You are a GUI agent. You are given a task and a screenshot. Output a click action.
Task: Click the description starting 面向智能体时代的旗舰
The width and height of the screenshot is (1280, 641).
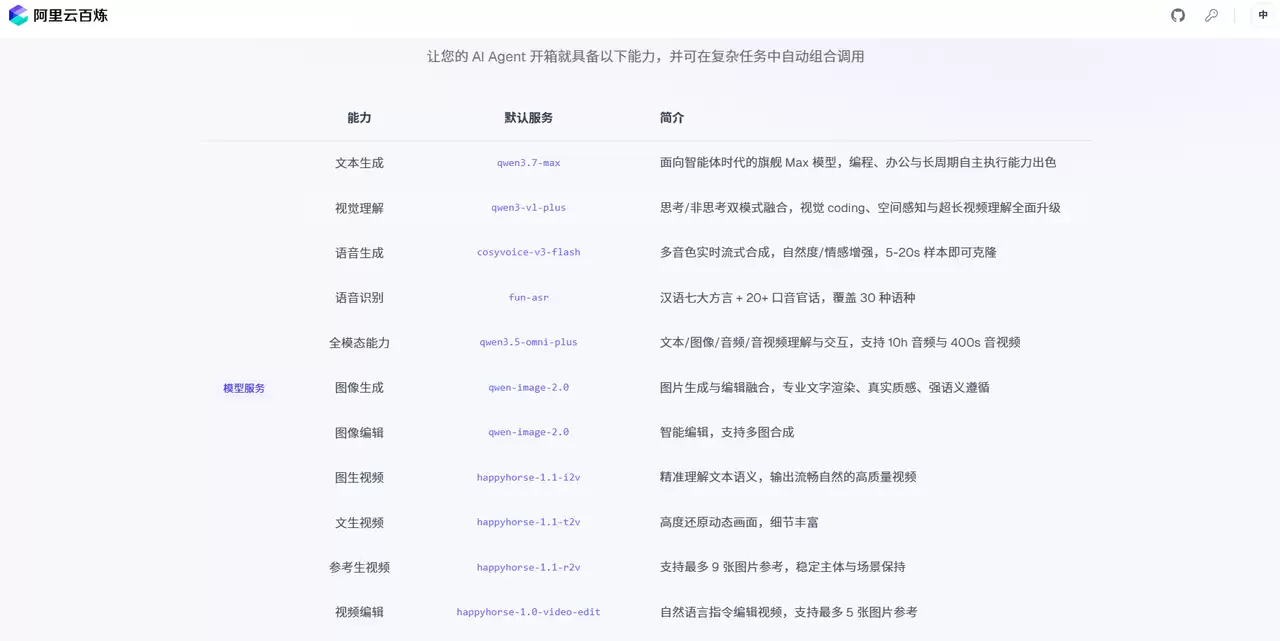(x=858, y=163)
